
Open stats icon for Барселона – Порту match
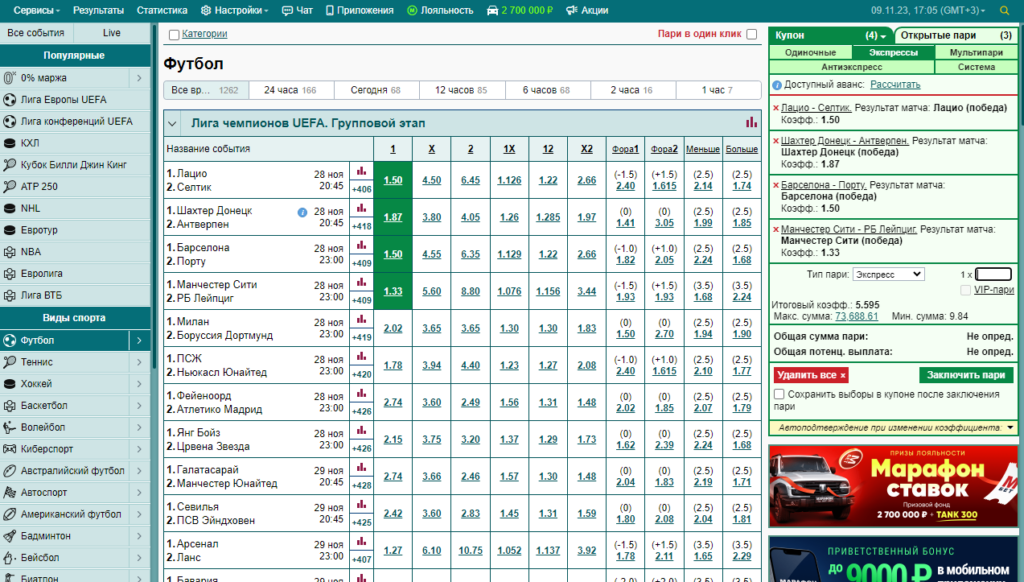pos(361,245)
